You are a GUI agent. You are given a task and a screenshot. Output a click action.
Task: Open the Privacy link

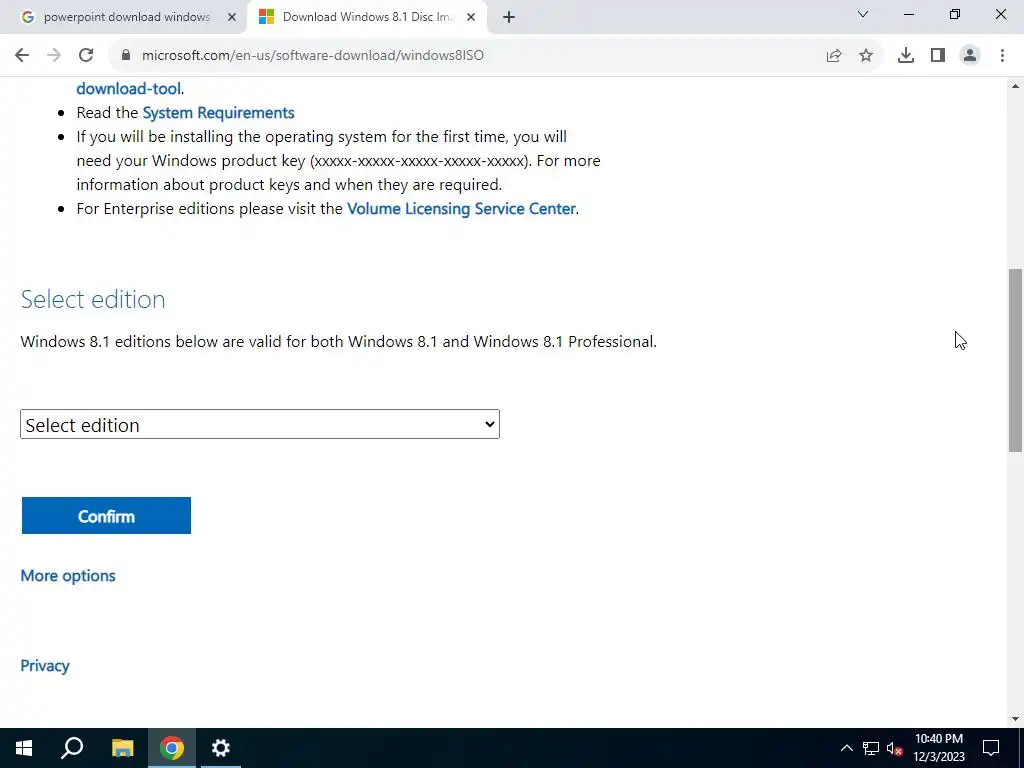point(45,666)
